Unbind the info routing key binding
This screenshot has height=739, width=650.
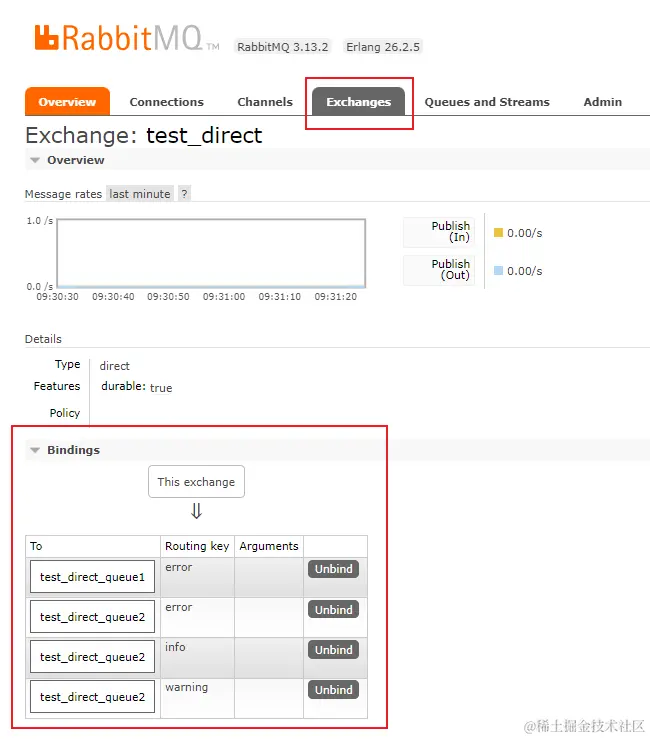tap(334, 649)
